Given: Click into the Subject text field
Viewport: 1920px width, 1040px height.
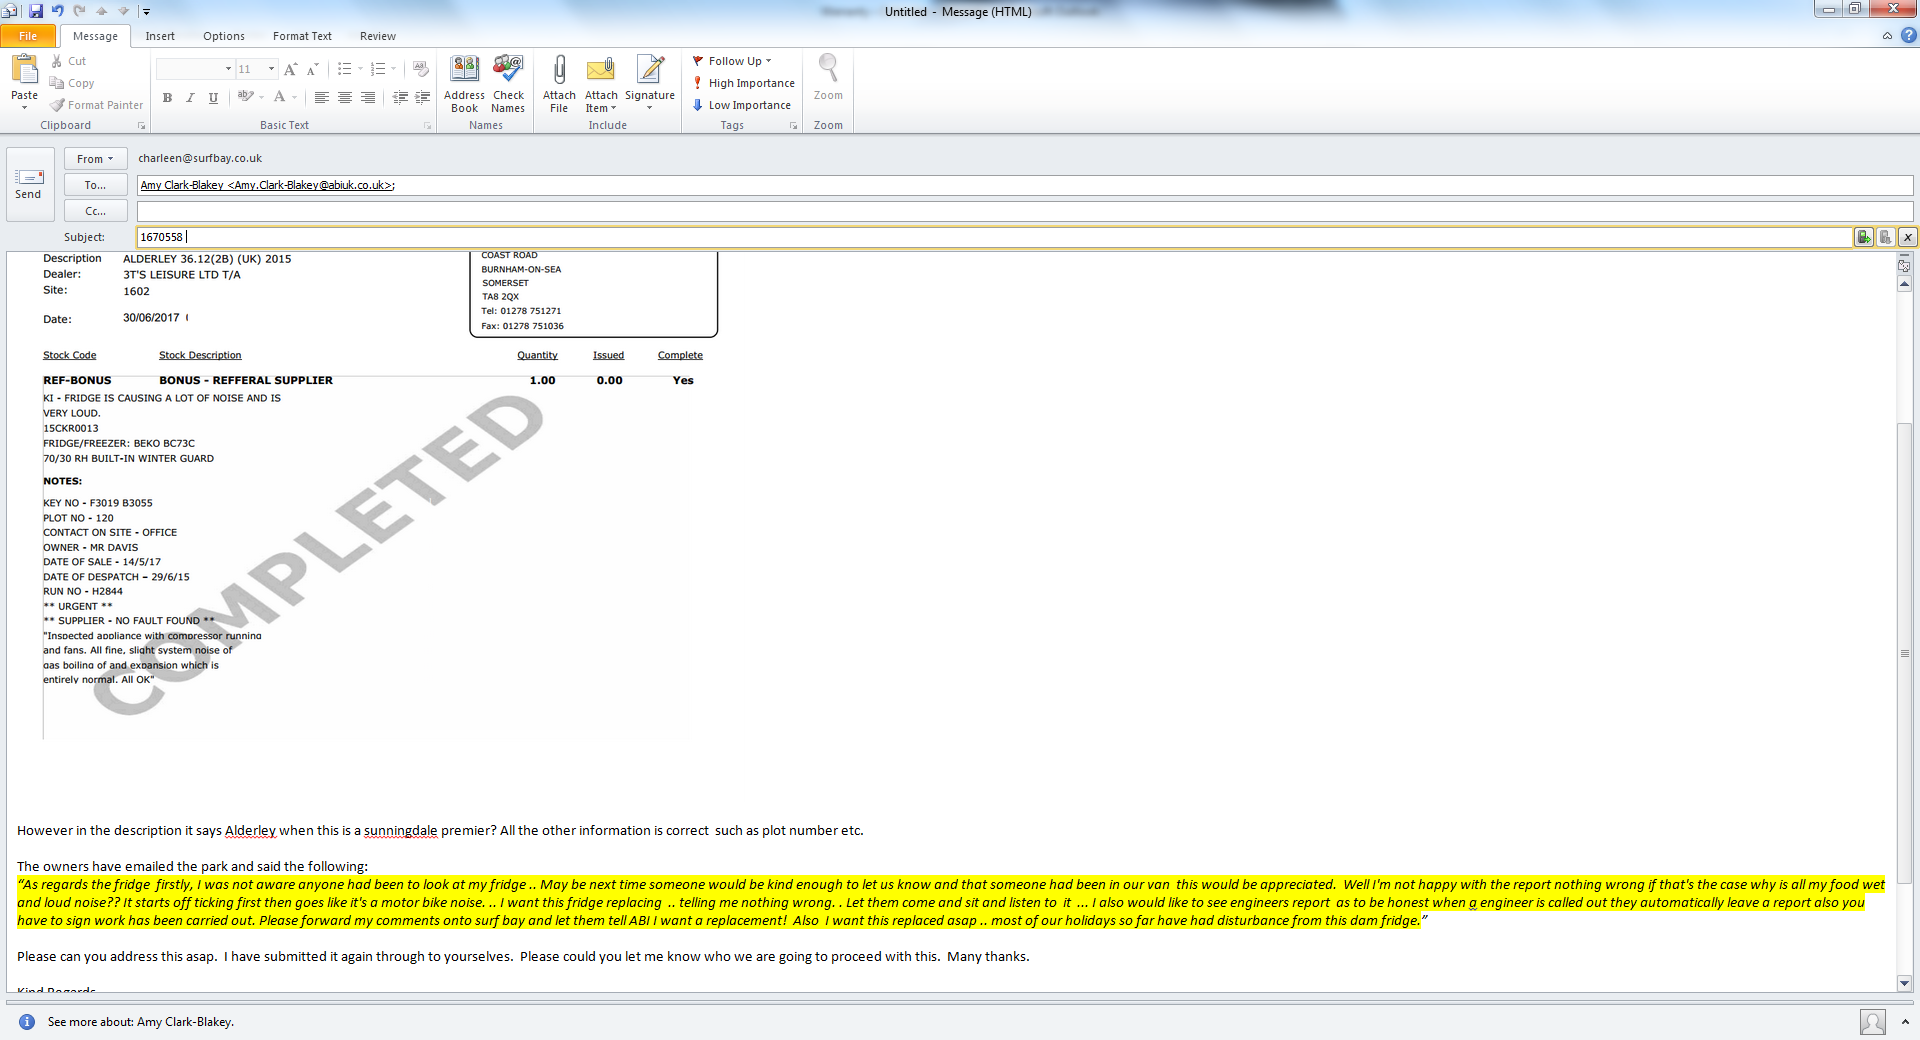Looking at the screenshot, I should tap(990, 237).
